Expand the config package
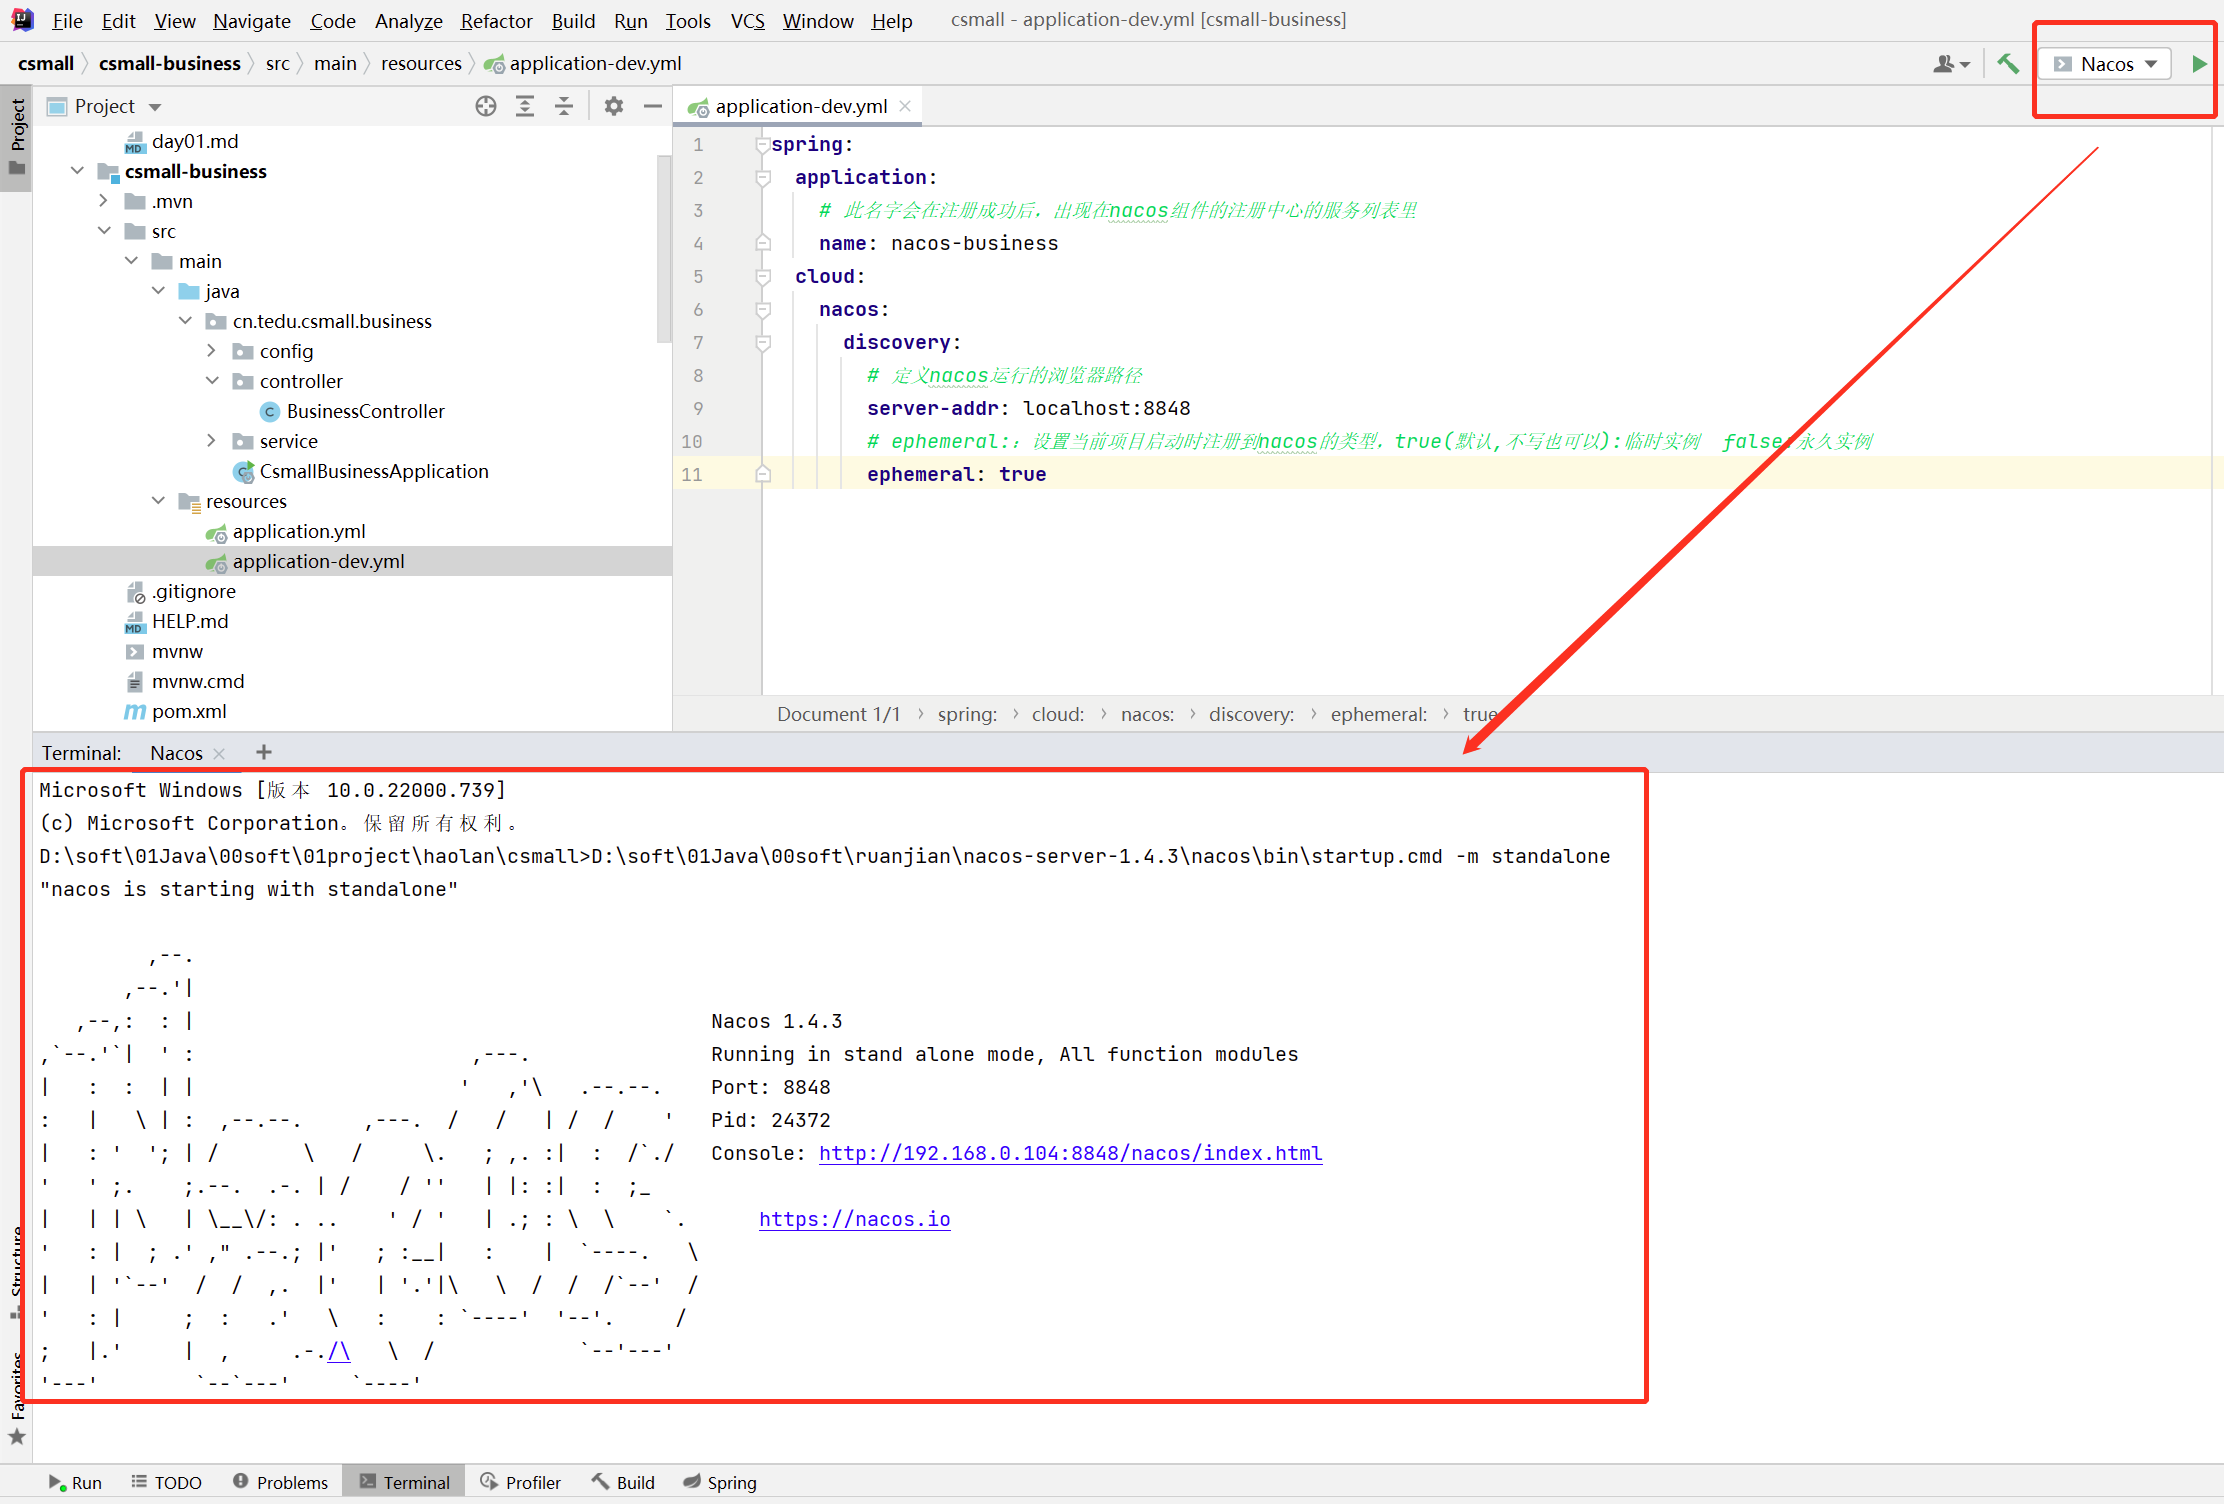2224x1504 pixels. pyautogui.click(x=212, y=351)
